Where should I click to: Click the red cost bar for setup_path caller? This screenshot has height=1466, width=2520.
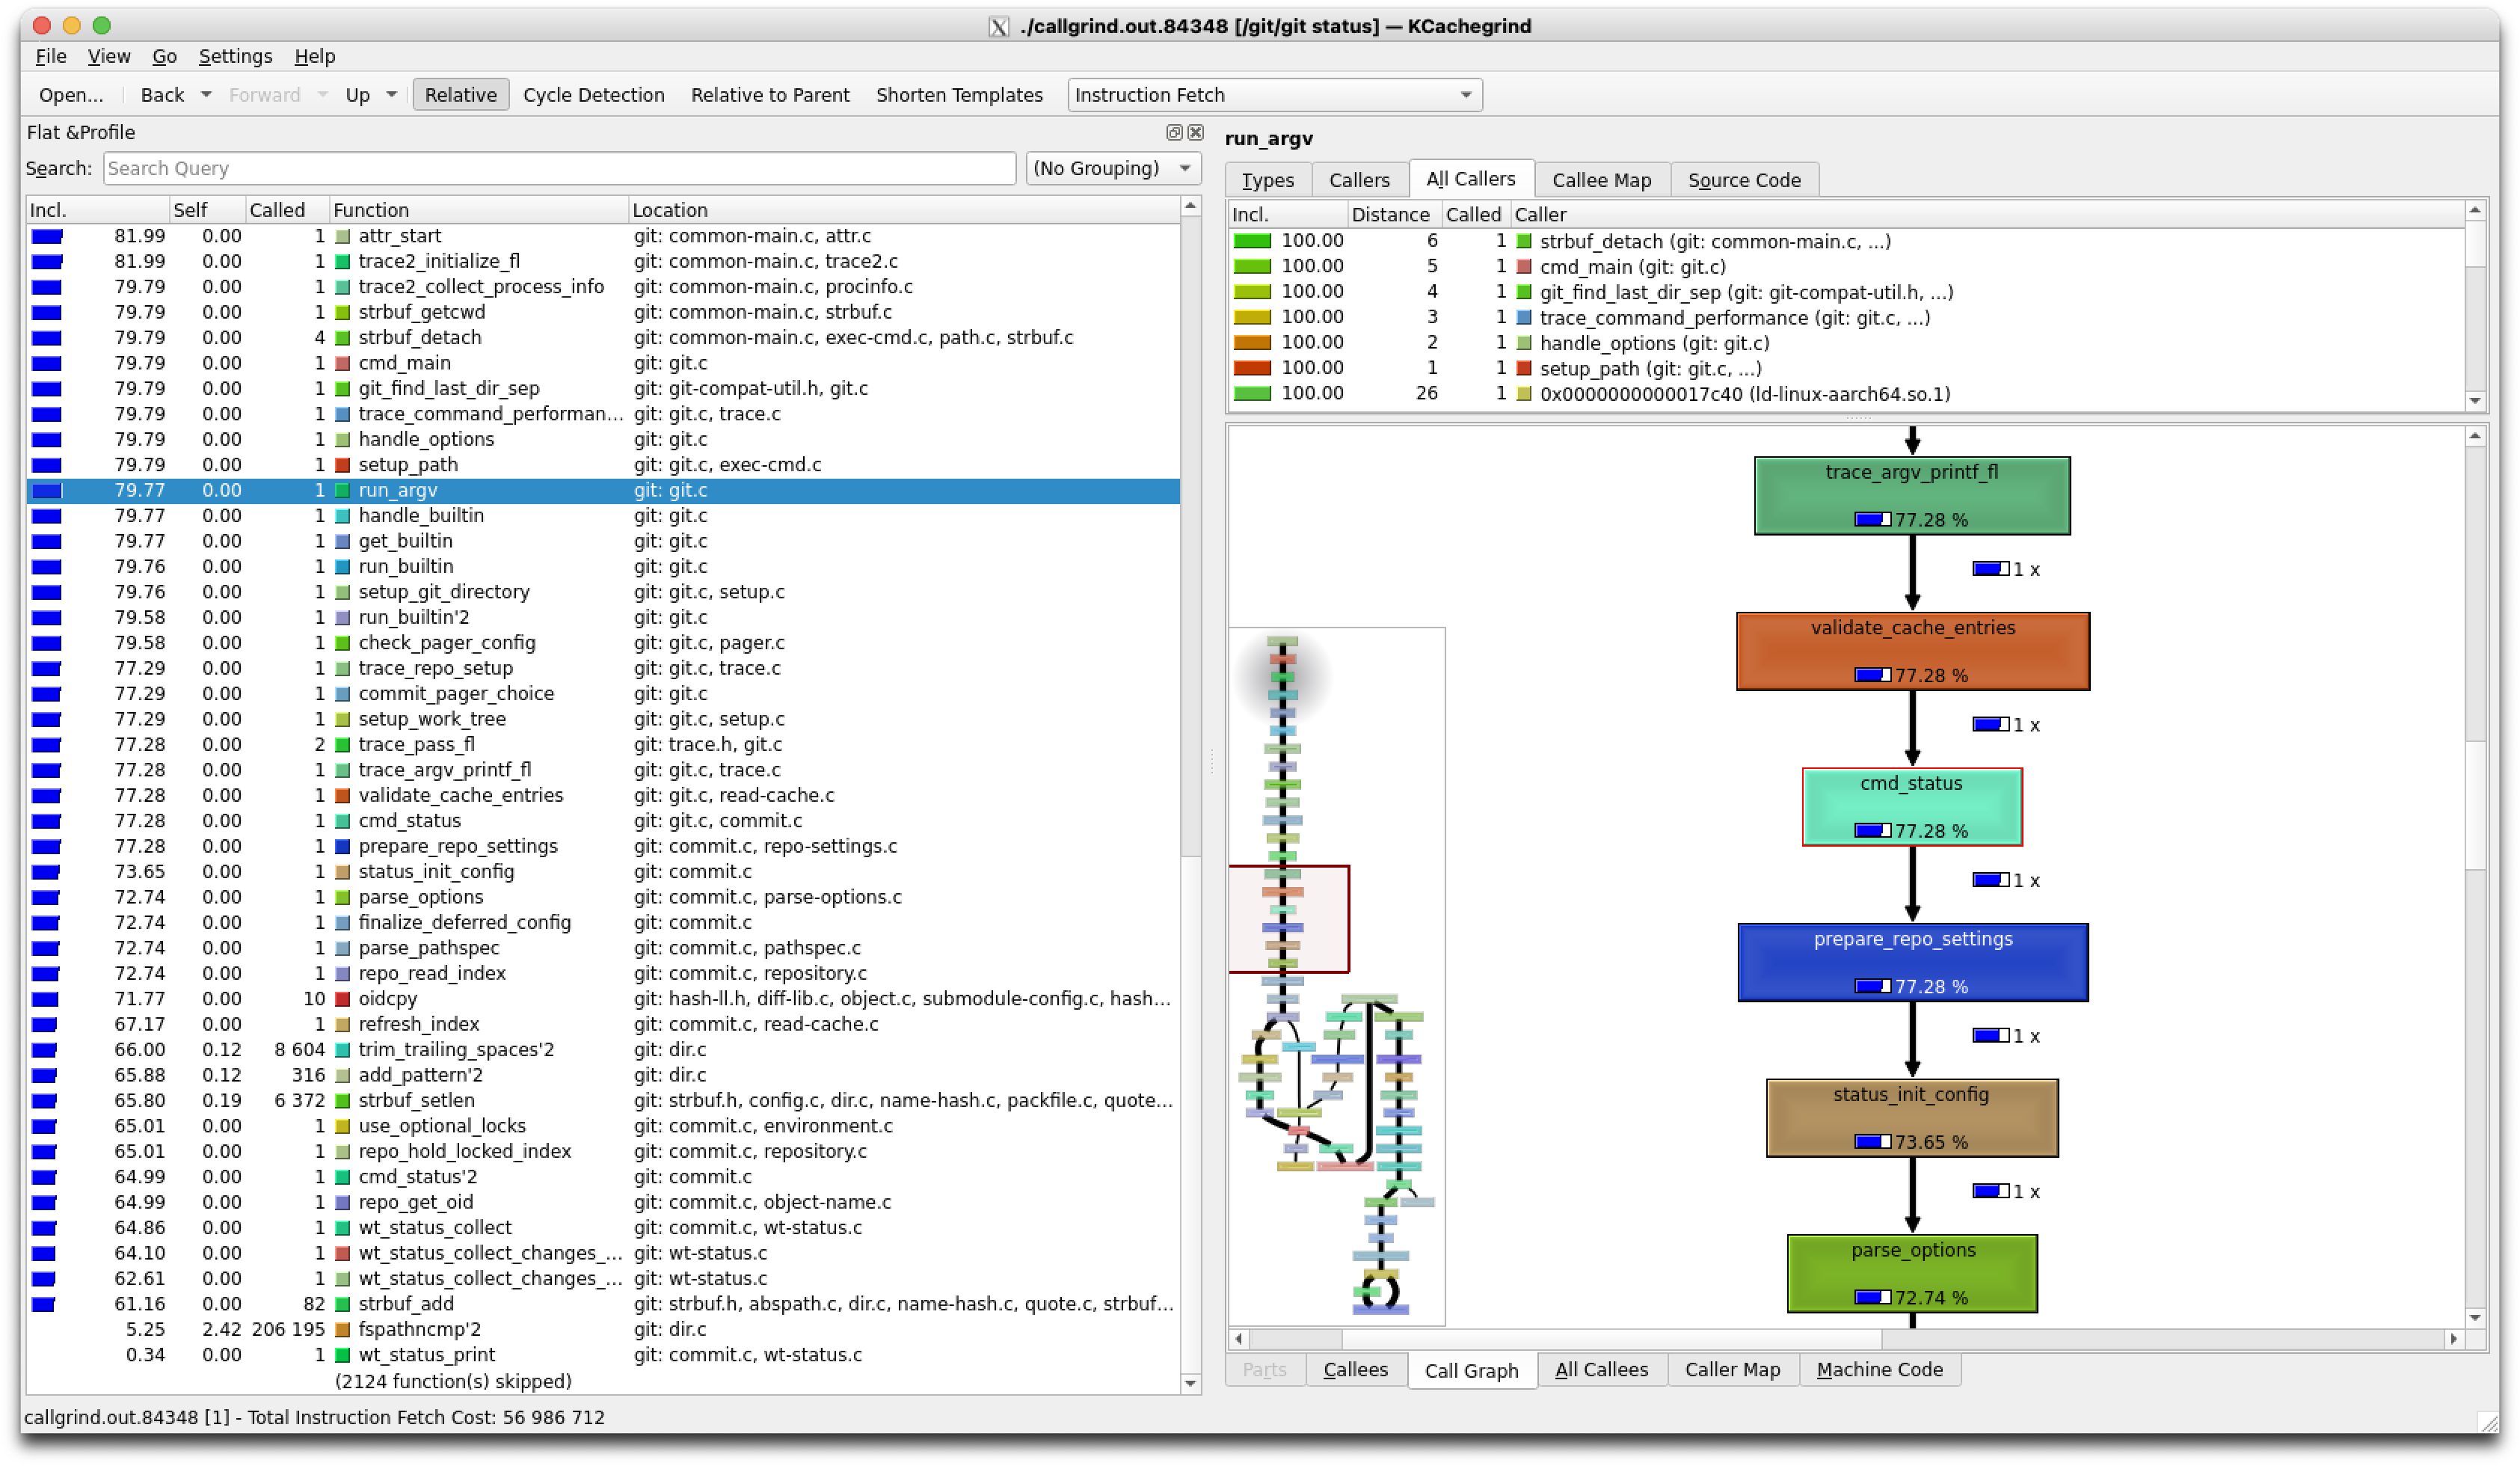click(1251, 368)
